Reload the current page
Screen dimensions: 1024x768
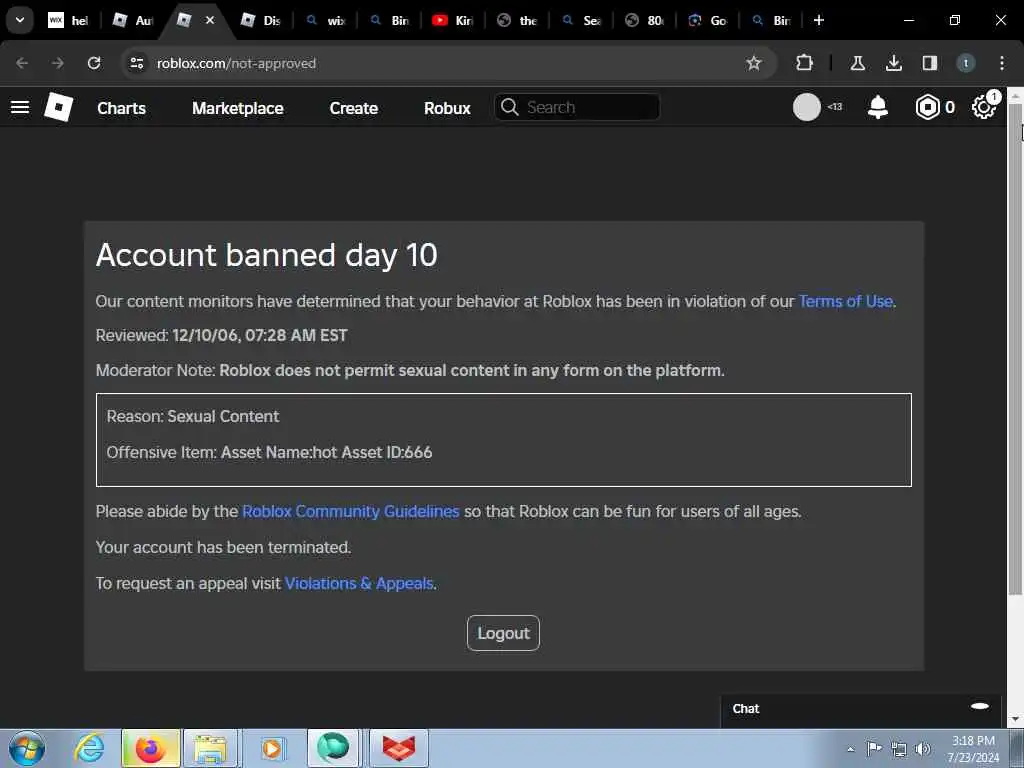pyautogui.click(x=94, y=63)
